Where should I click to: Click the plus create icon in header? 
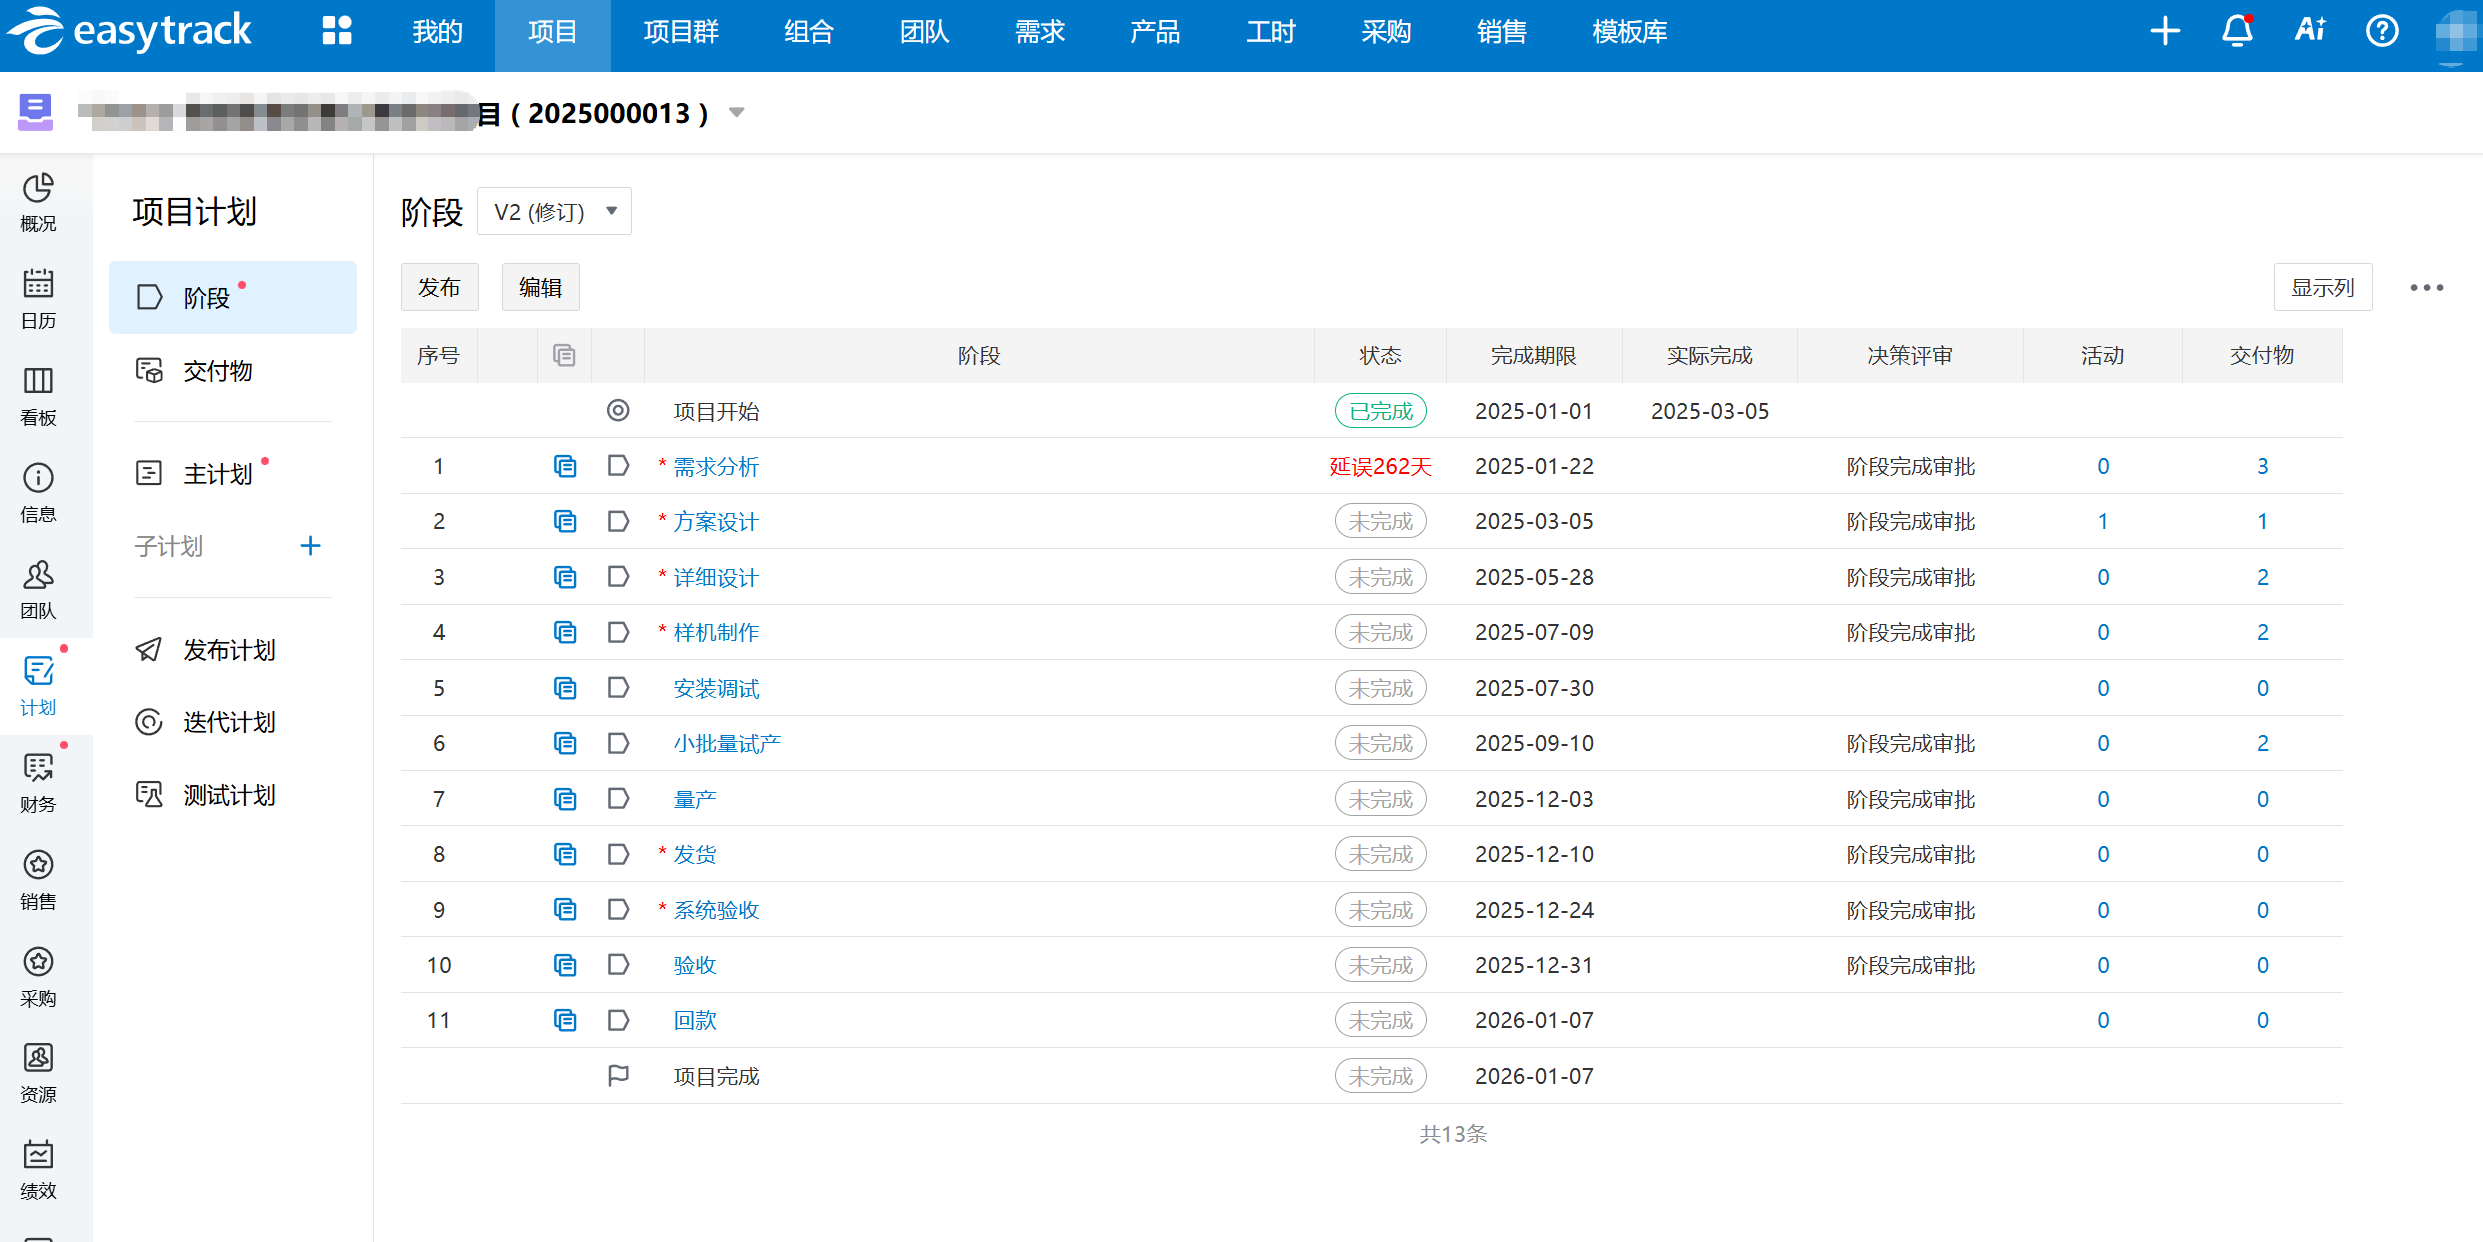(x=2165, y=31)
